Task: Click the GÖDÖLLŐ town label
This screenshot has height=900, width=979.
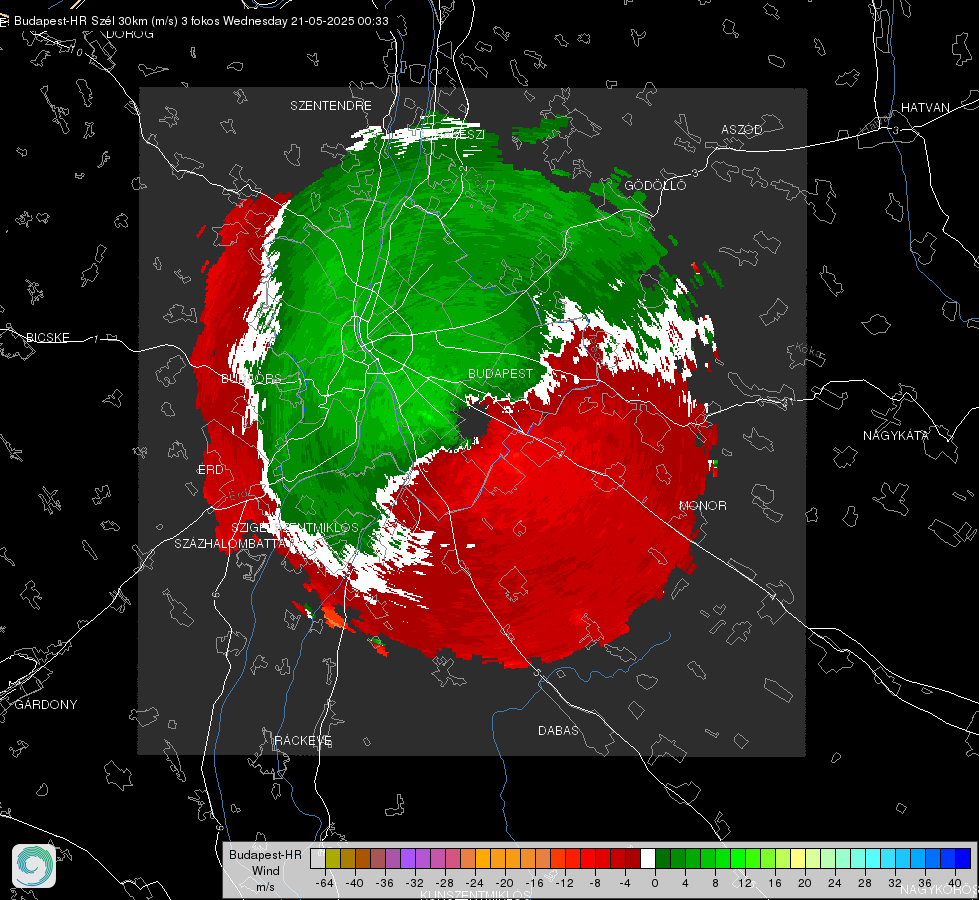Action: pos(655,185)
